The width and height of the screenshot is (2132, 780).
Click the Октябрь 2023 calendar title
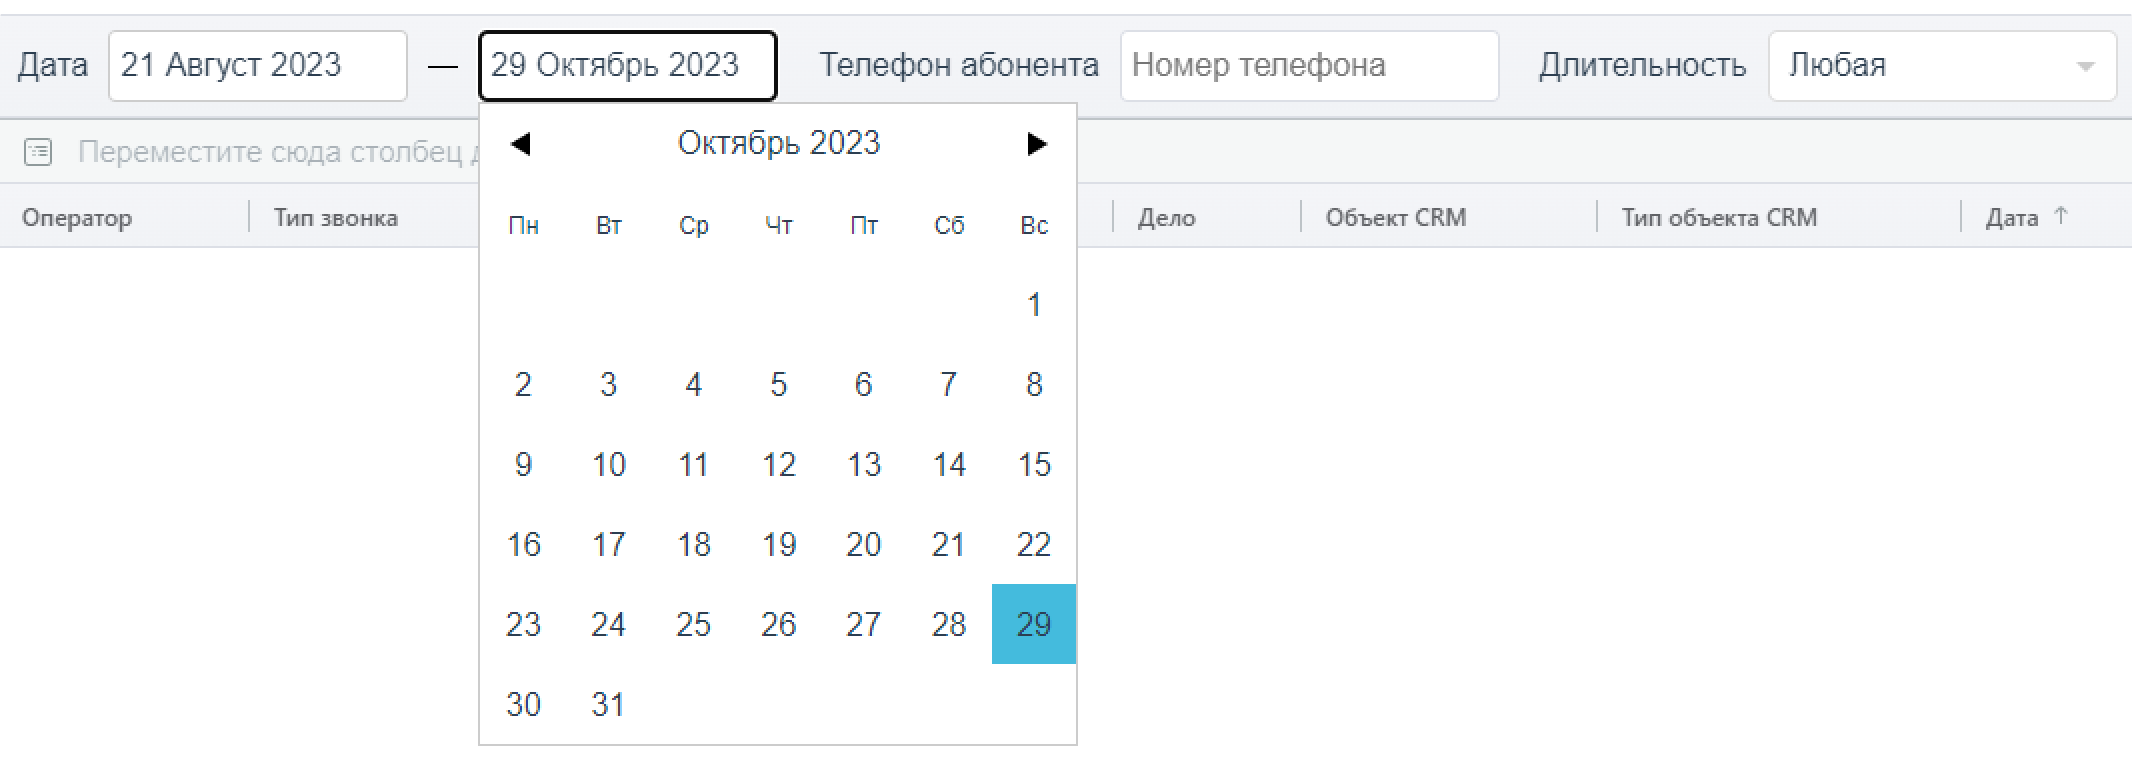click(x=778, y=143)
